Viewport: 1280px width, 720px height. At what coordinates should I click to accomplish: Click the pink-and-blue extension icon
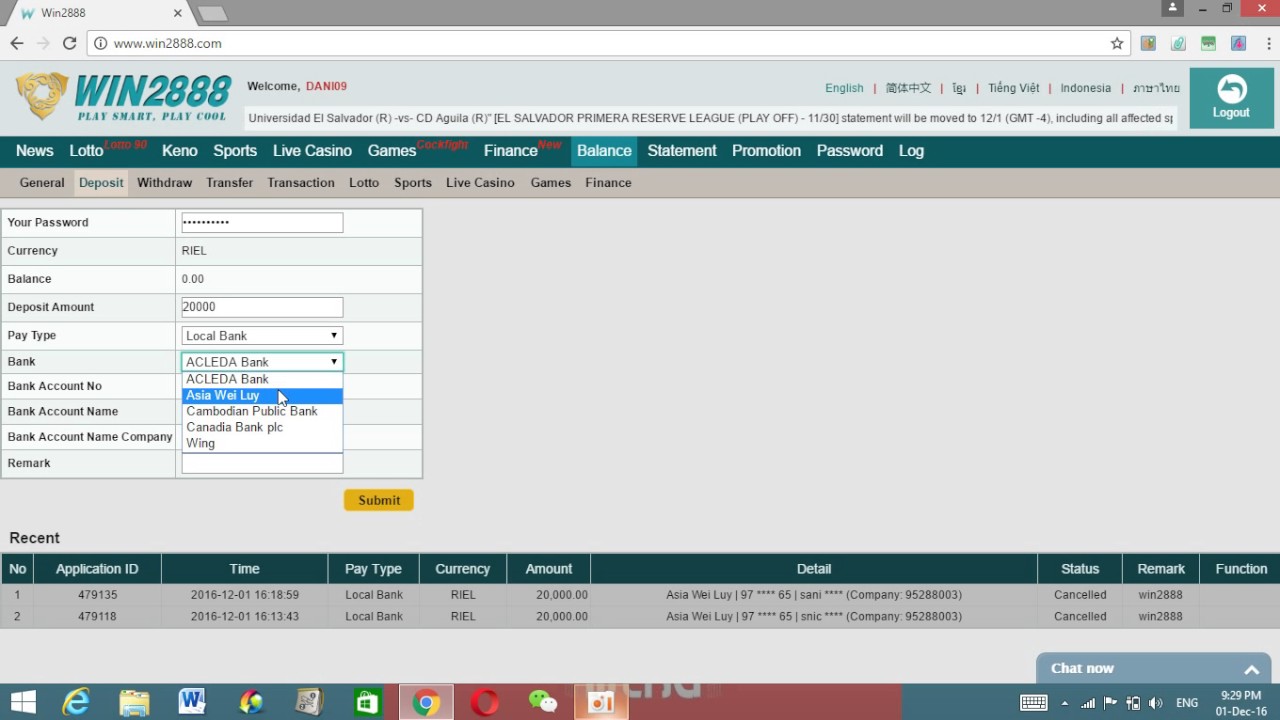pyautogui.click(x=1238, y=43)
